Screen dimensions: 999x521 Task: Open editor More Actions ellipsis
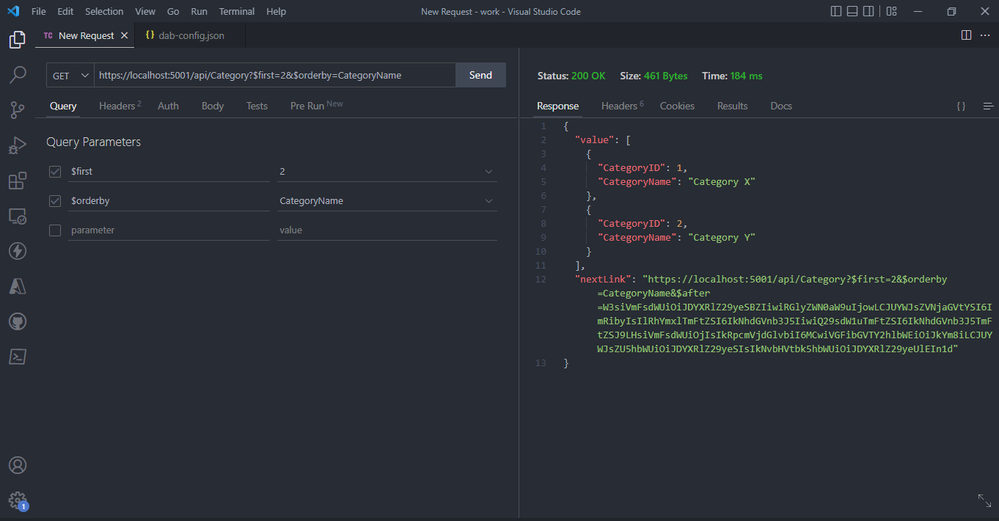coord(985,35)
